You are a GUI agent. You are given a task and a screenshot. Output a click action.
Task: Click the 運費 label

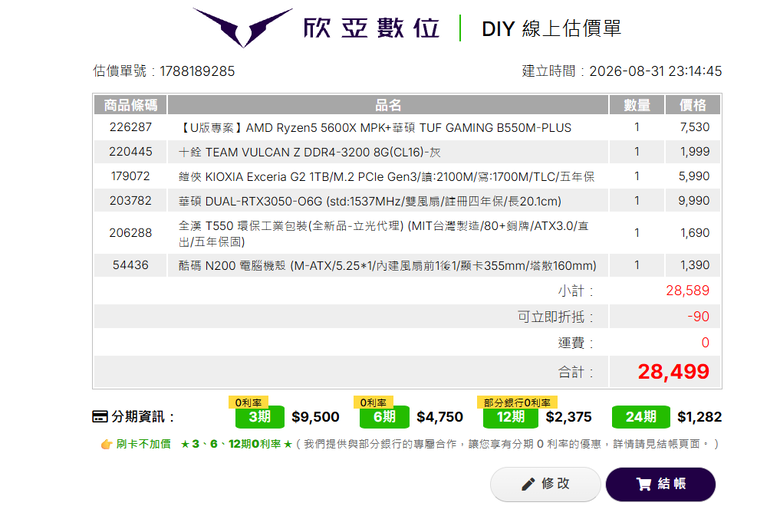coord(576,343)
